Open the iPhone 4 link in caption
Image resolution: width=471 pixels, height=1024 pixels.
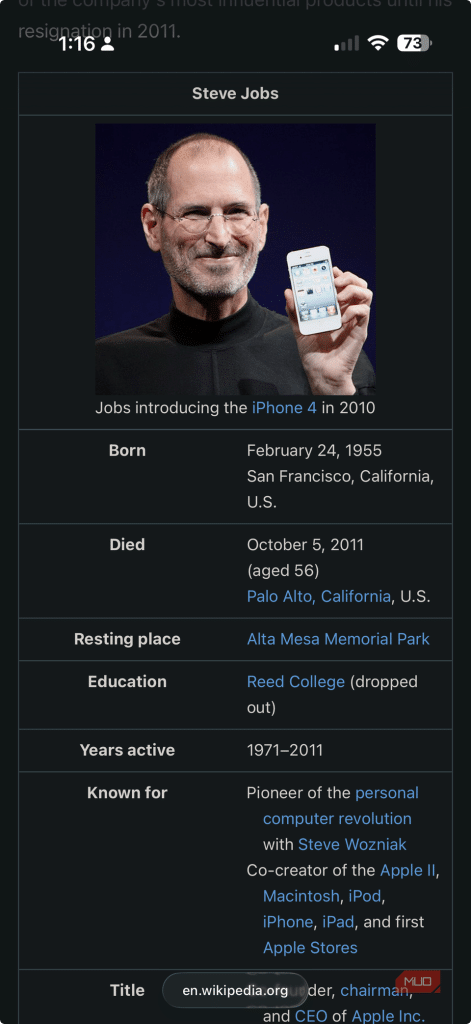pyautogui.click(x=284, y=408)
